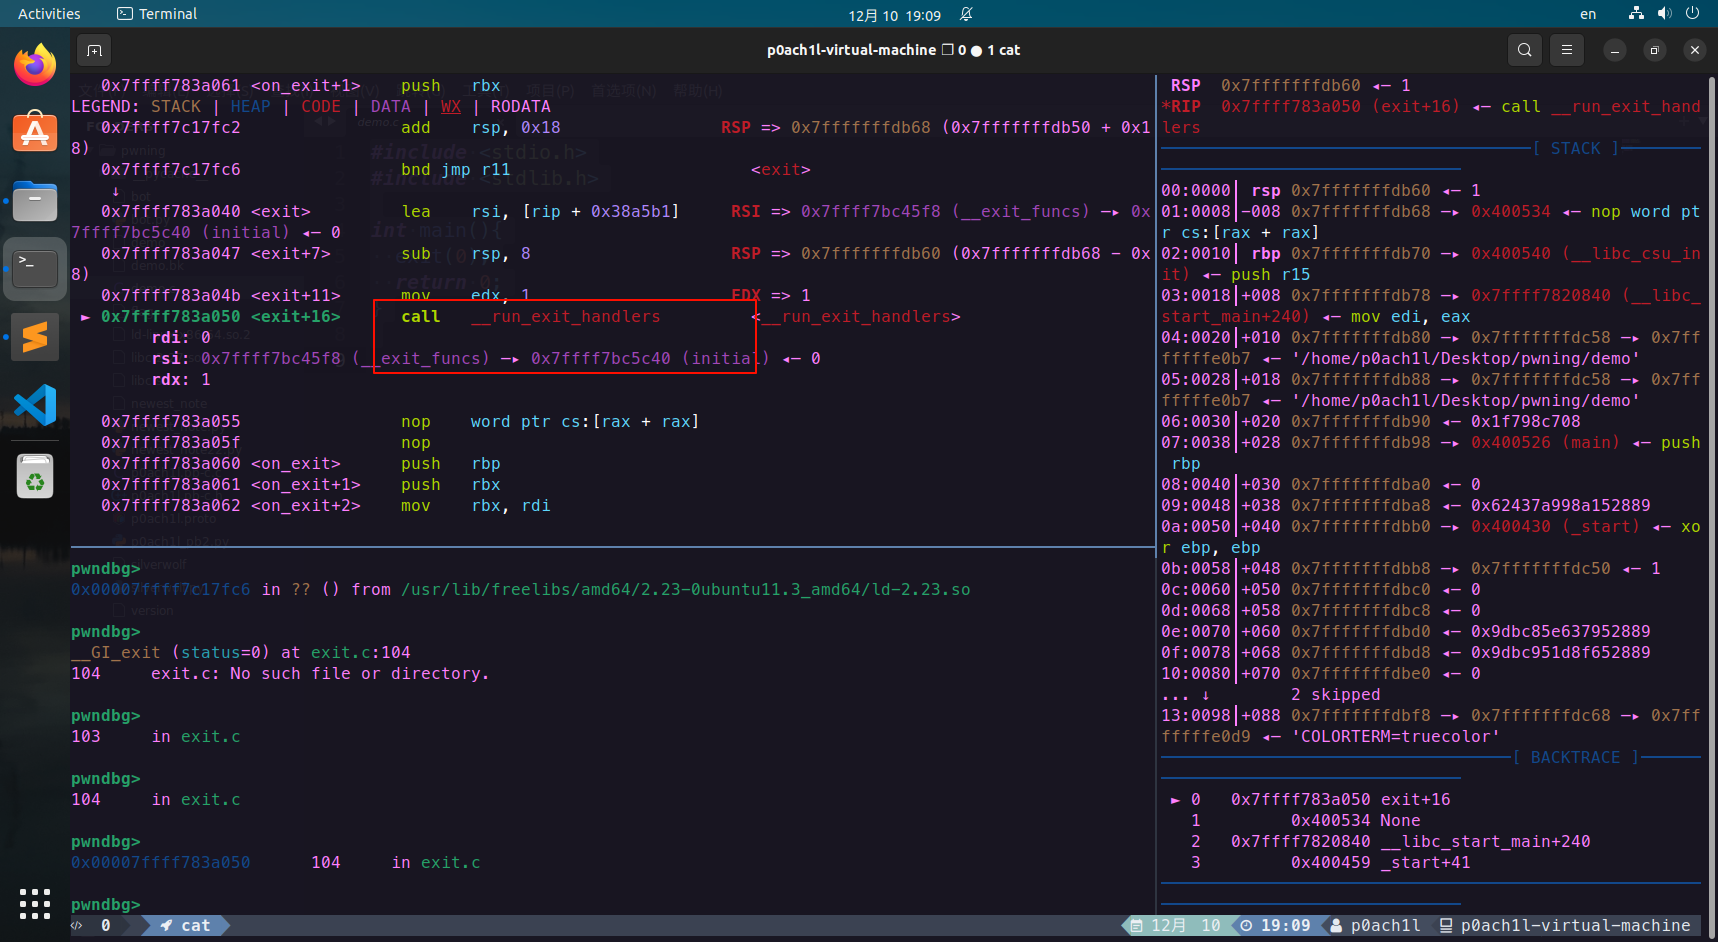The height and width of the screenshot is (942, 1718).
Task: Click the CODE legend label
Action: (320, 107)
